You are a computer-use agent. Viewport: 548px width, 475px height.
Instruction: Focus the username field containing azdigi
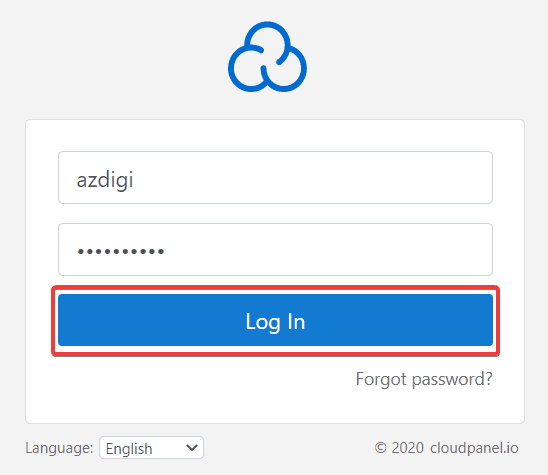coord(275,178)
